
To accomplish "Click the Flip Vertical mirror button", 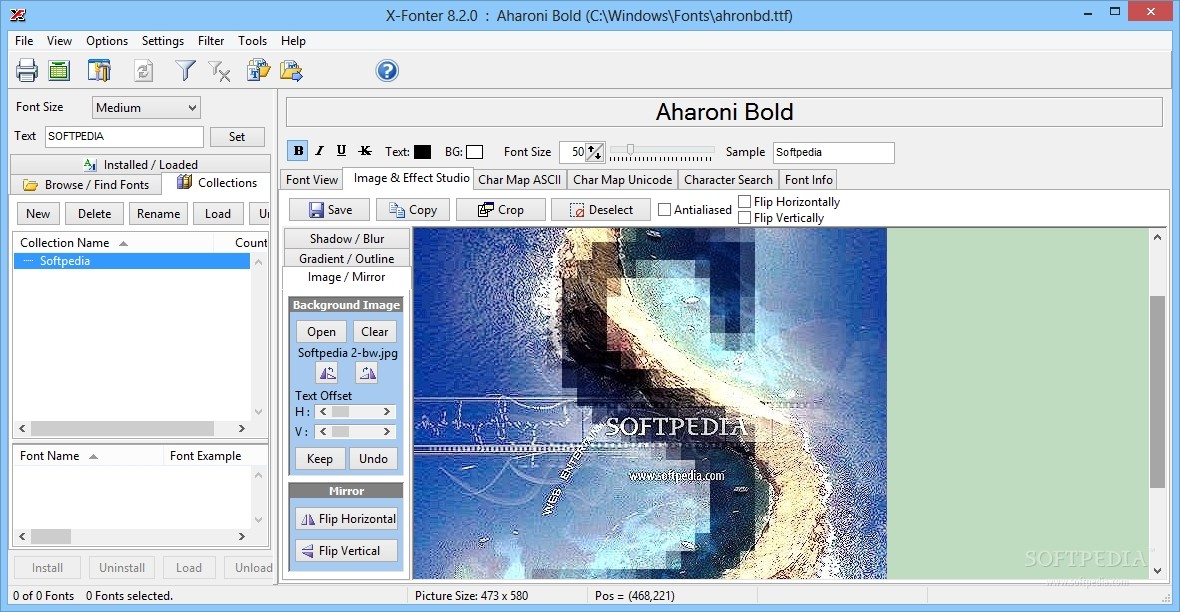I will click(347, 551).
